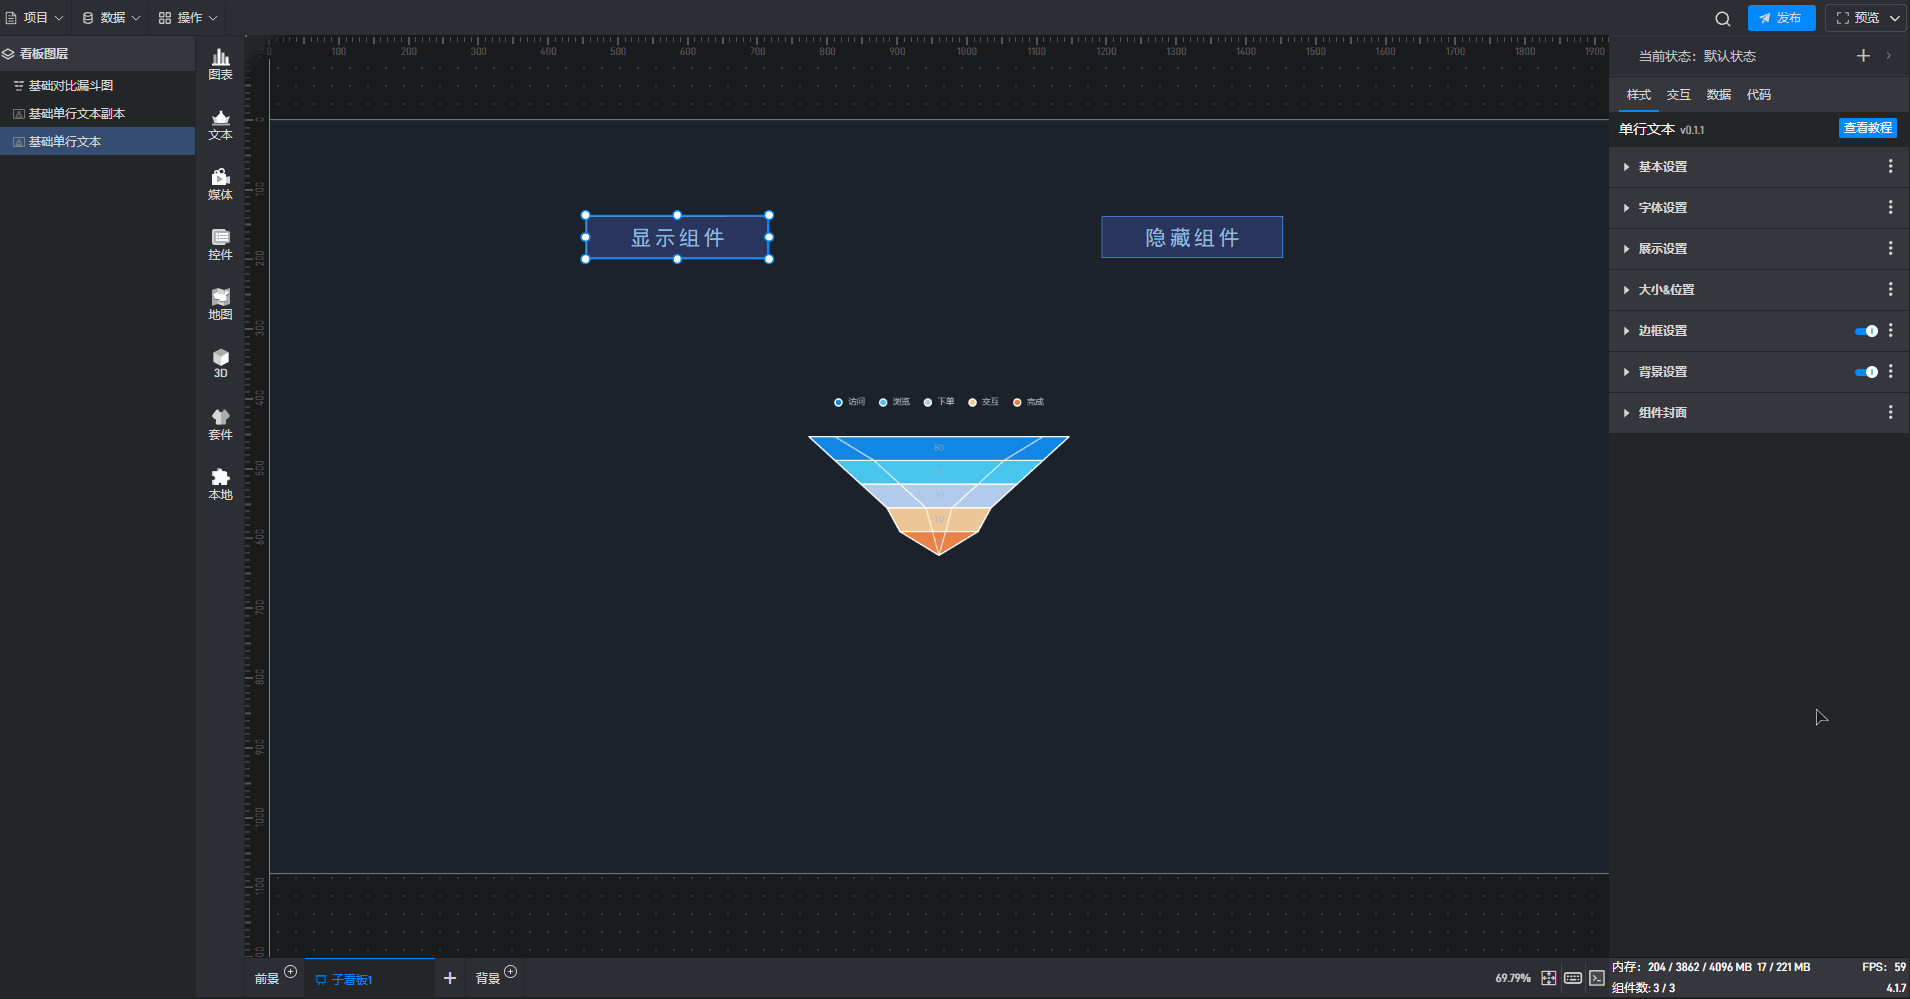Click the search magnifier icon
Screen dimensions: 1910x999
pos(1722,18)
